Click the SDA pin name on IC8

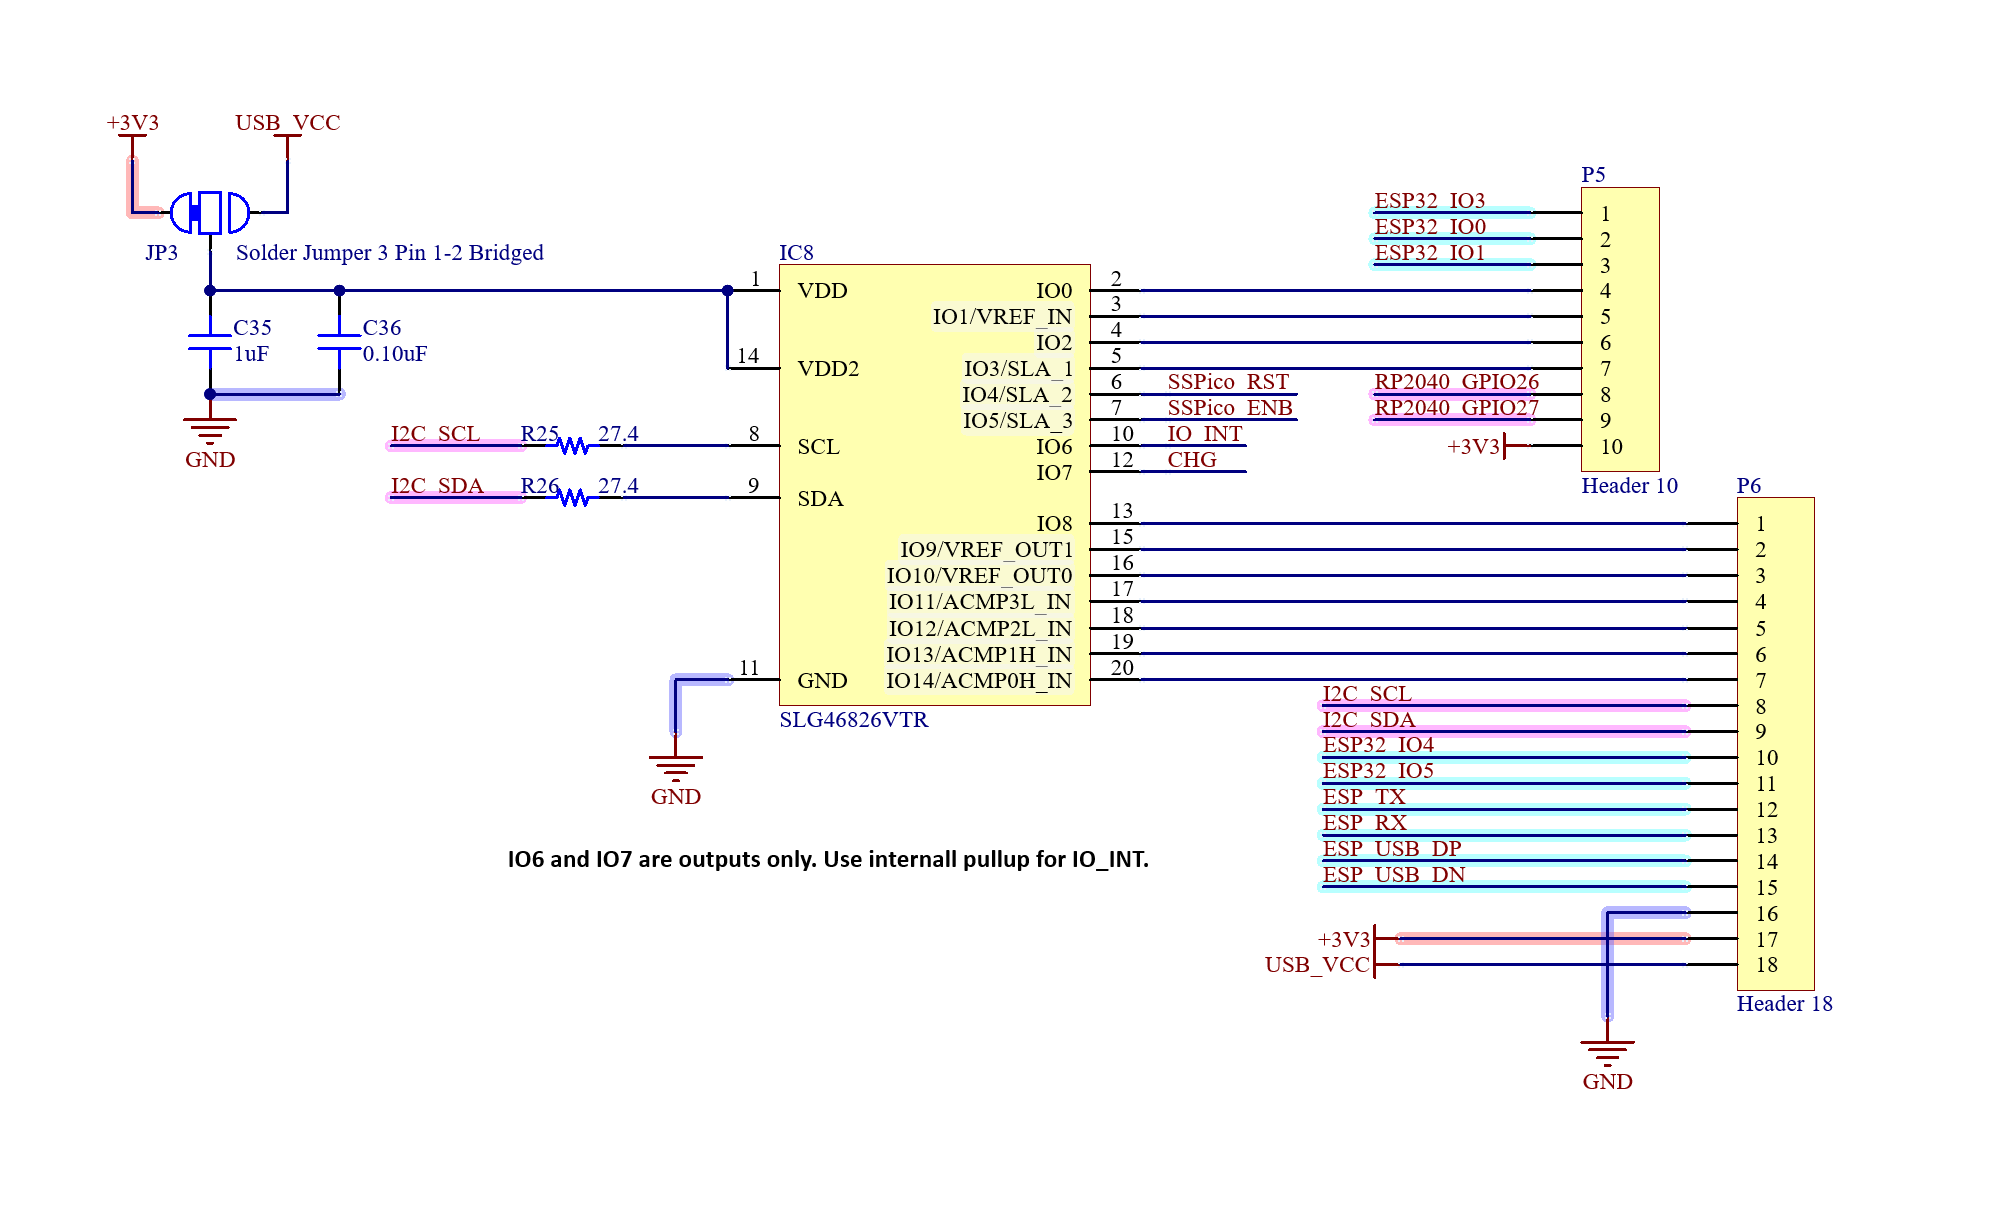(x=820, y=499)
